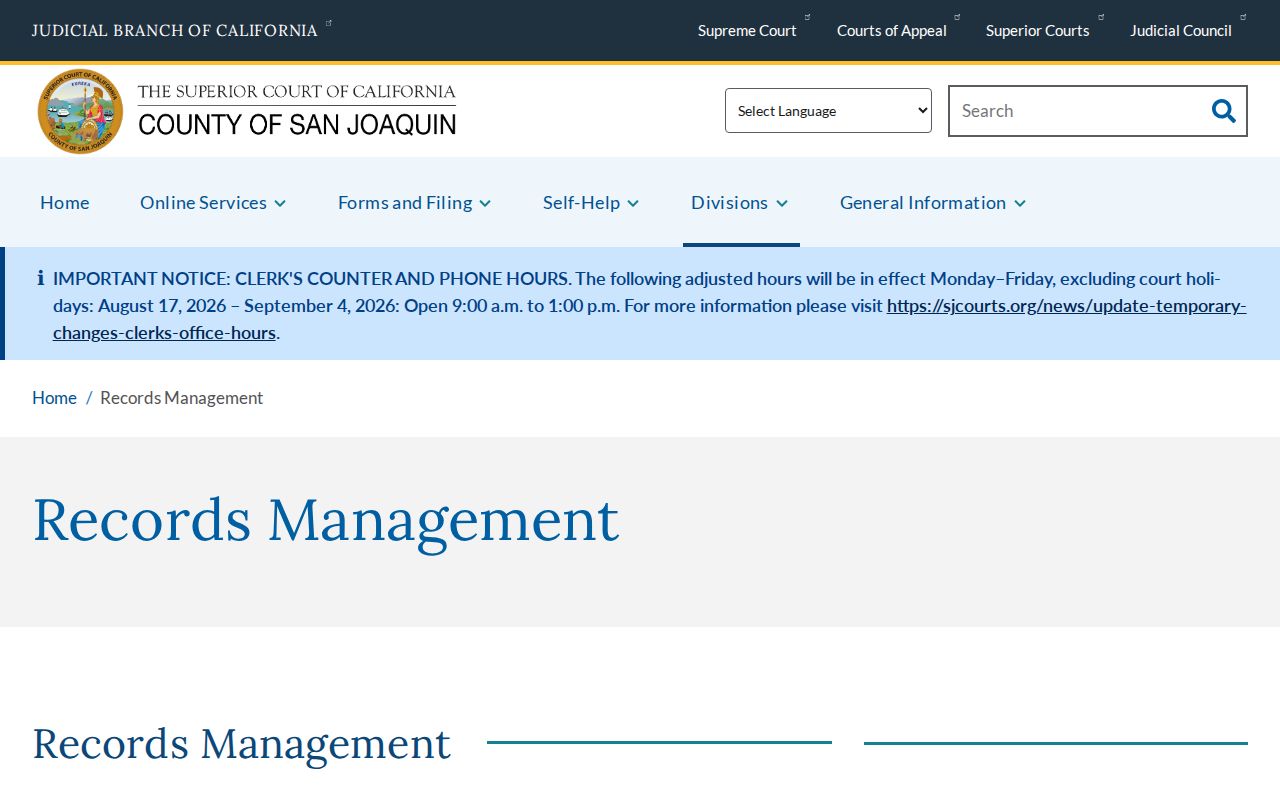
Task: Open the Courts of Appeal link
Action: [x=892, y=30]
